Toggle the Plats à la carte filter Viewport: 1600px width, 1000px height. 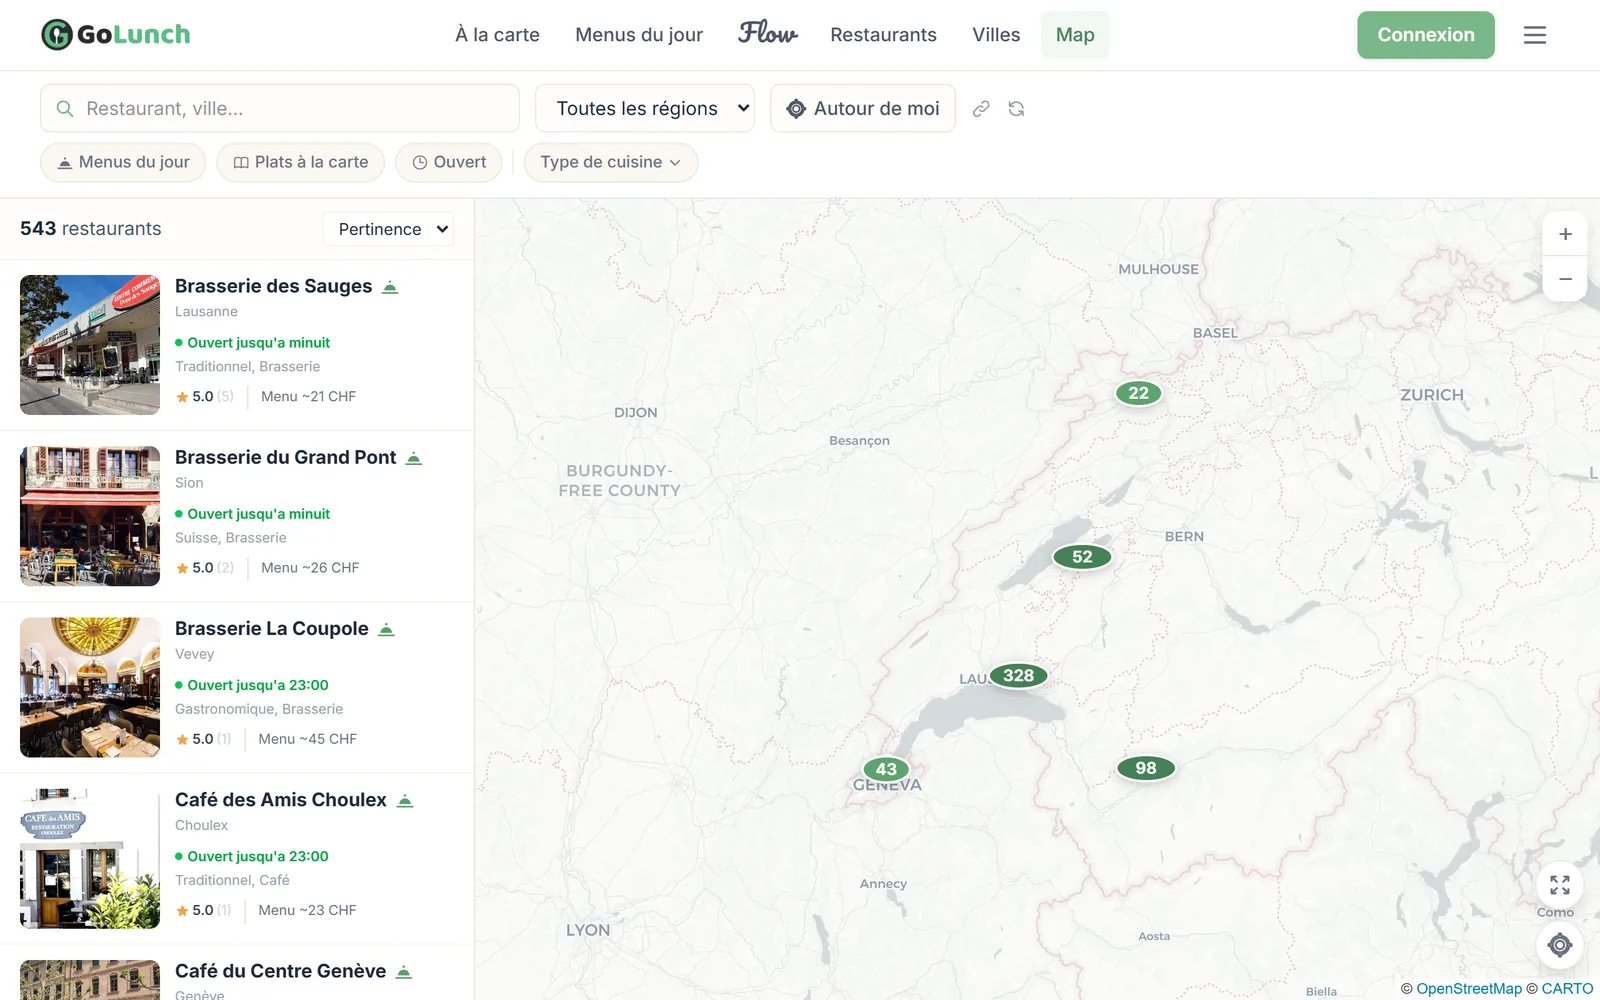(301, 162)
